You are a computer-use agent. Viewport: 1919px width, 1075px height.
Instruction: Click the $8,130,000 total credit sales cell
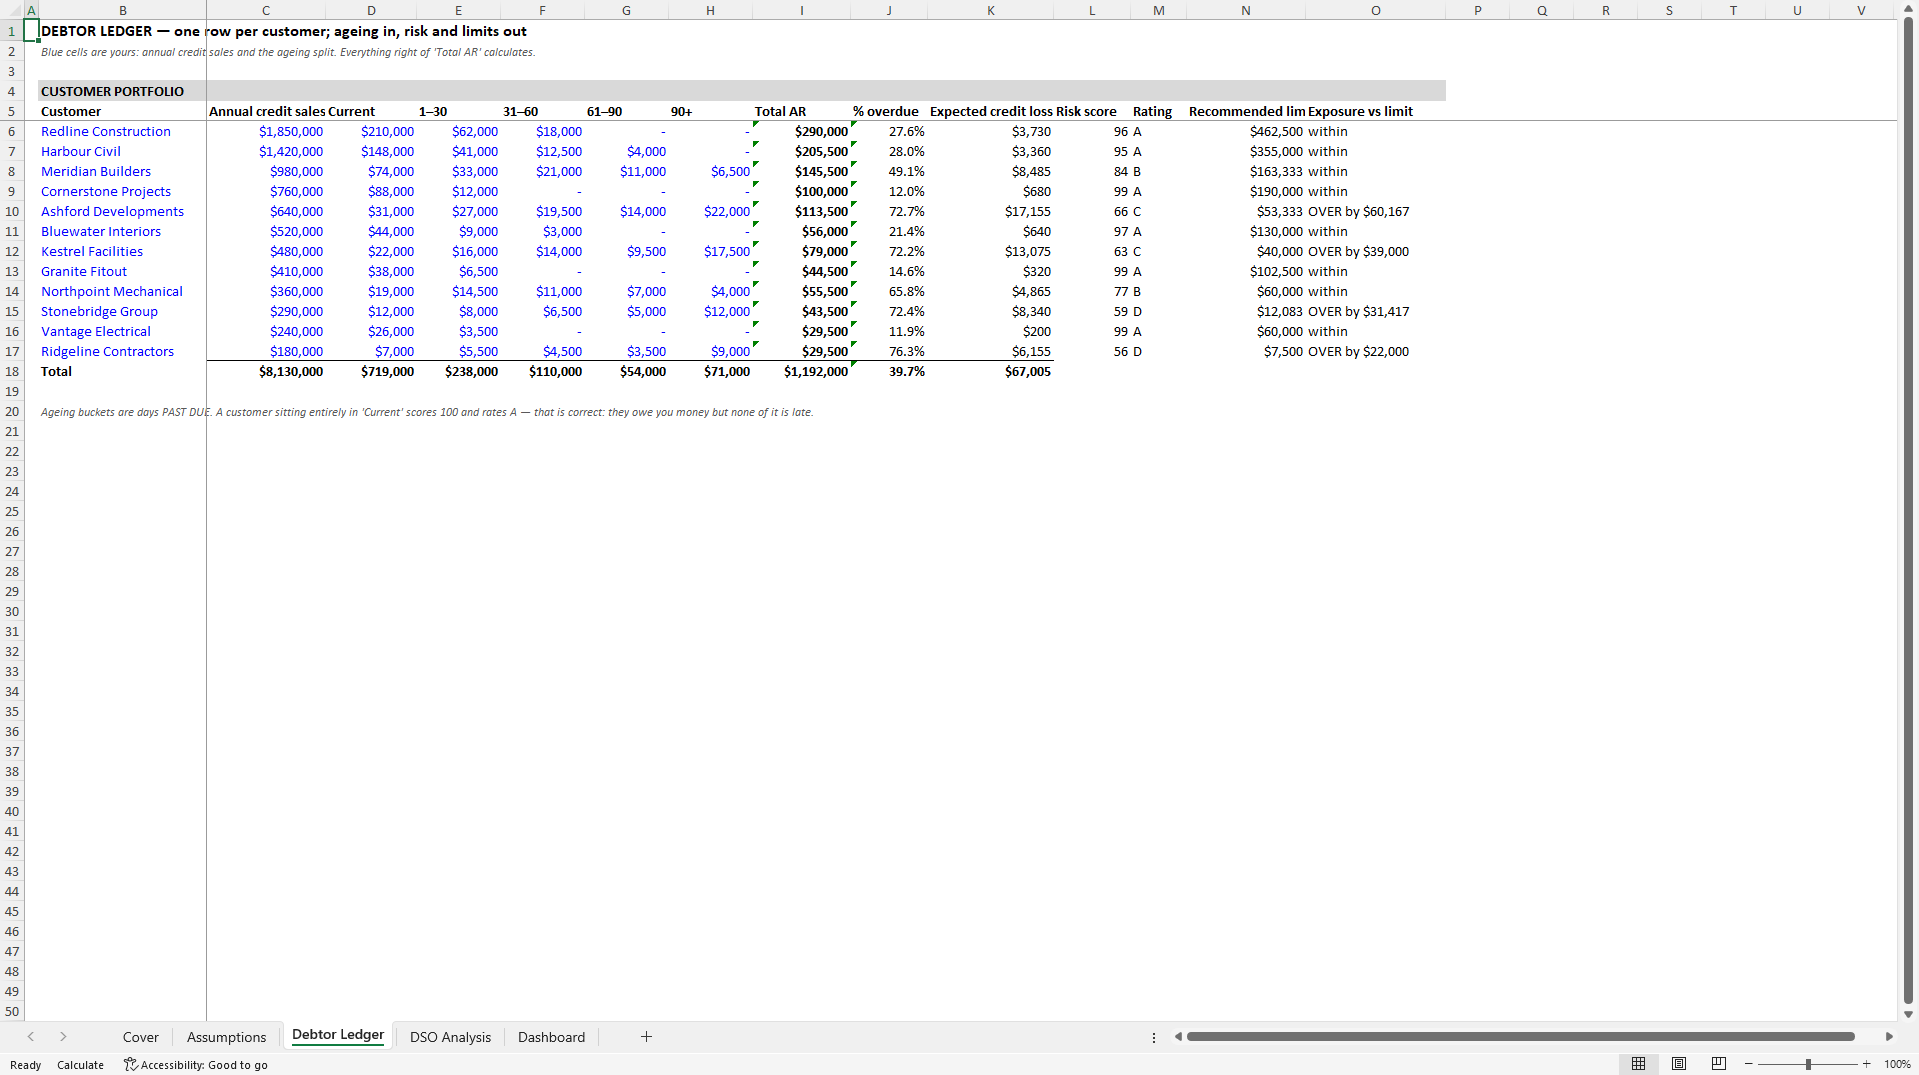(266, 371)
